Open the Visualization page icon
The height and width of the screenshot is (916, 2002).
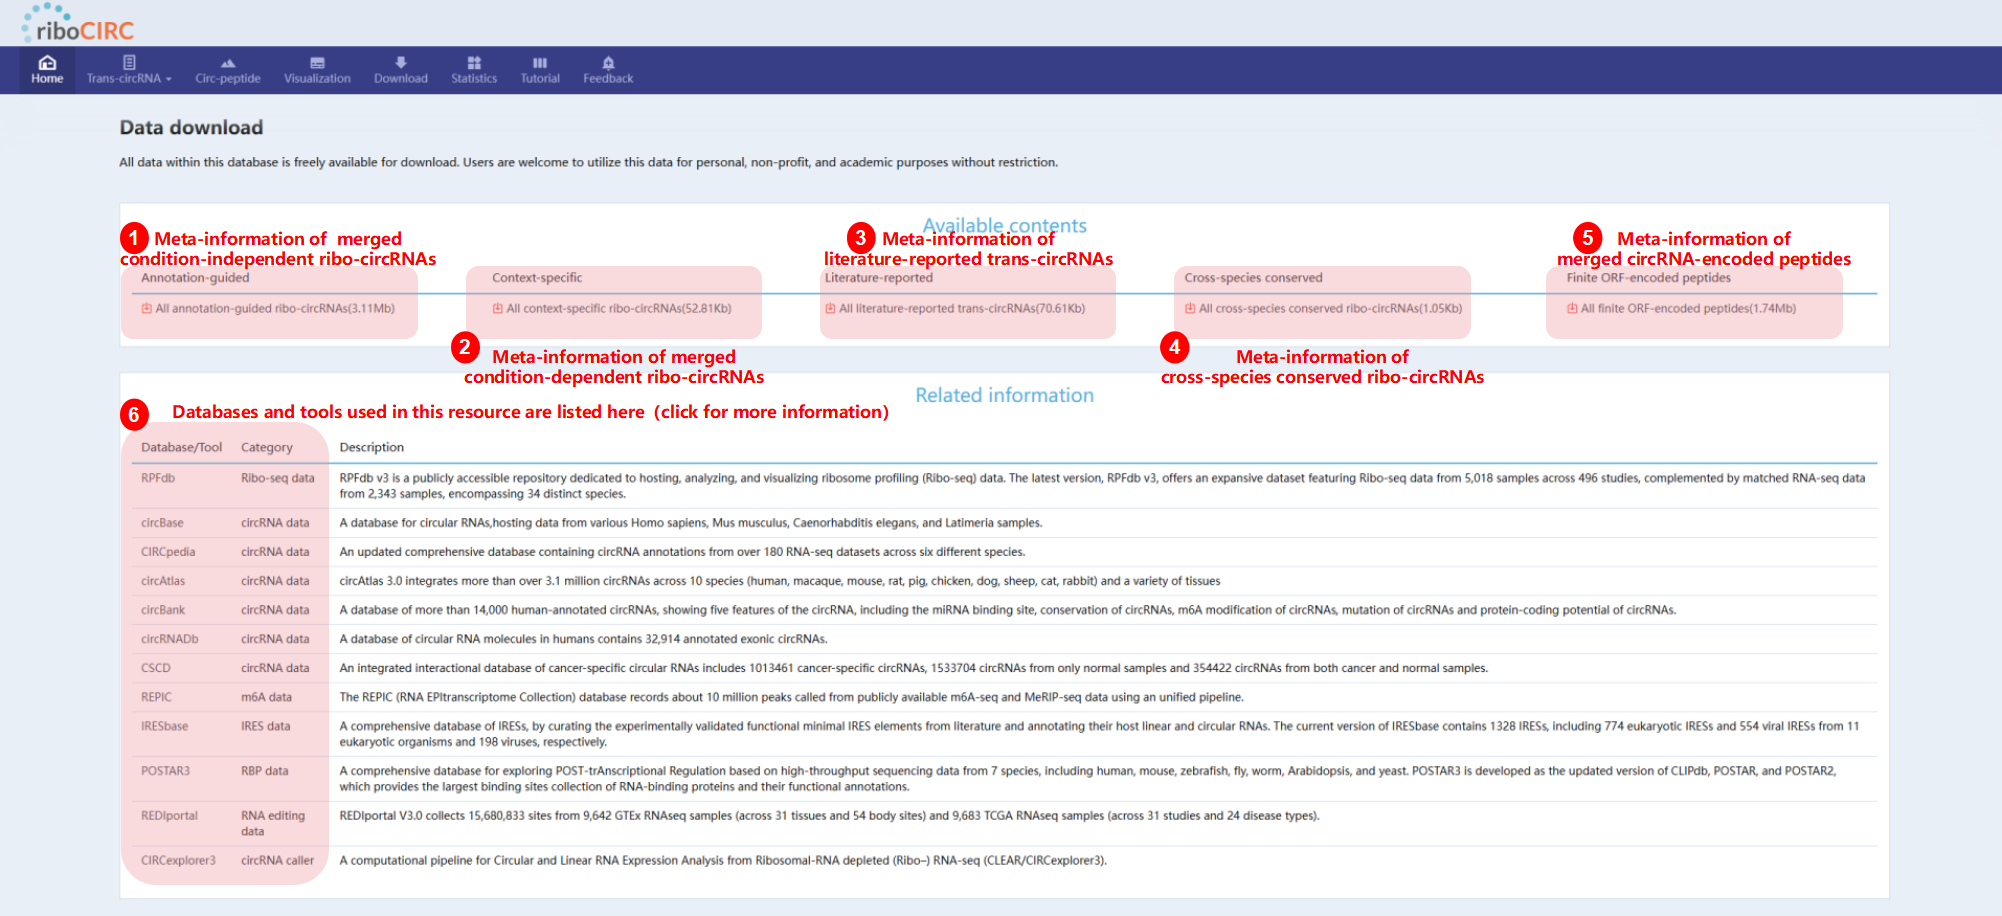tap(317, 63)
